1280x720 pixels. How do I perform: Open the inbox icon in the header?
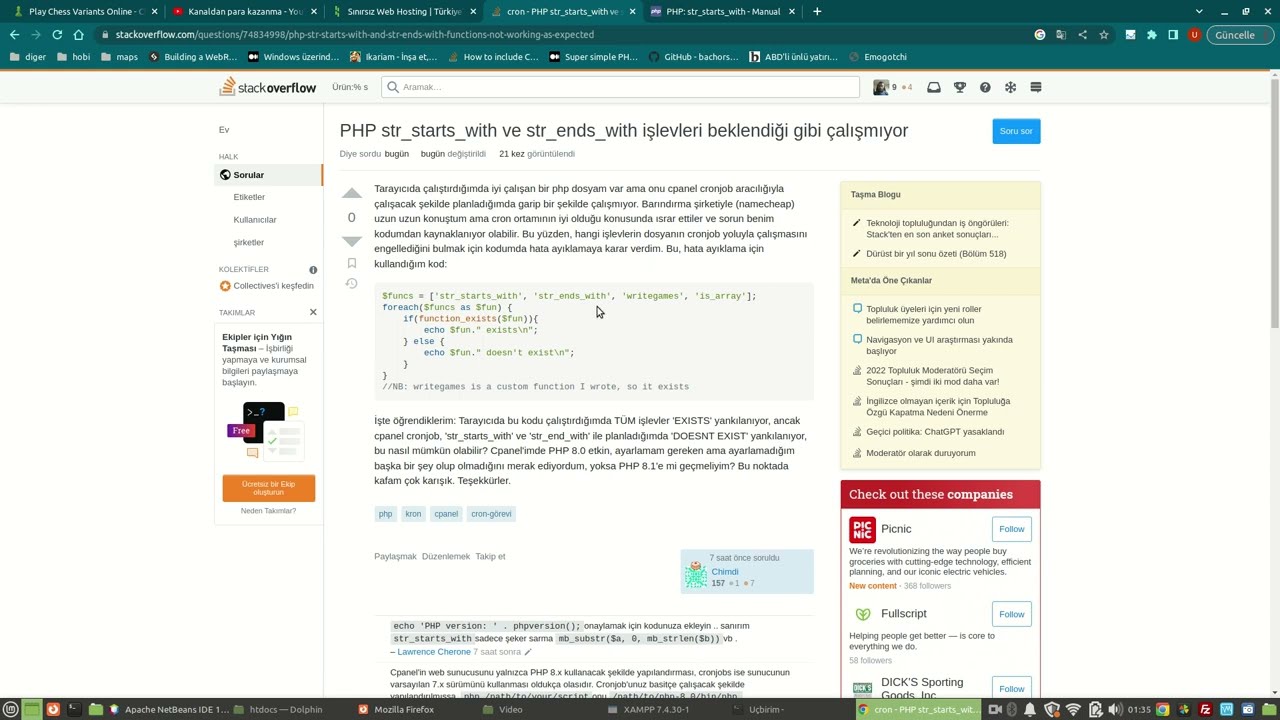(934, 87)
